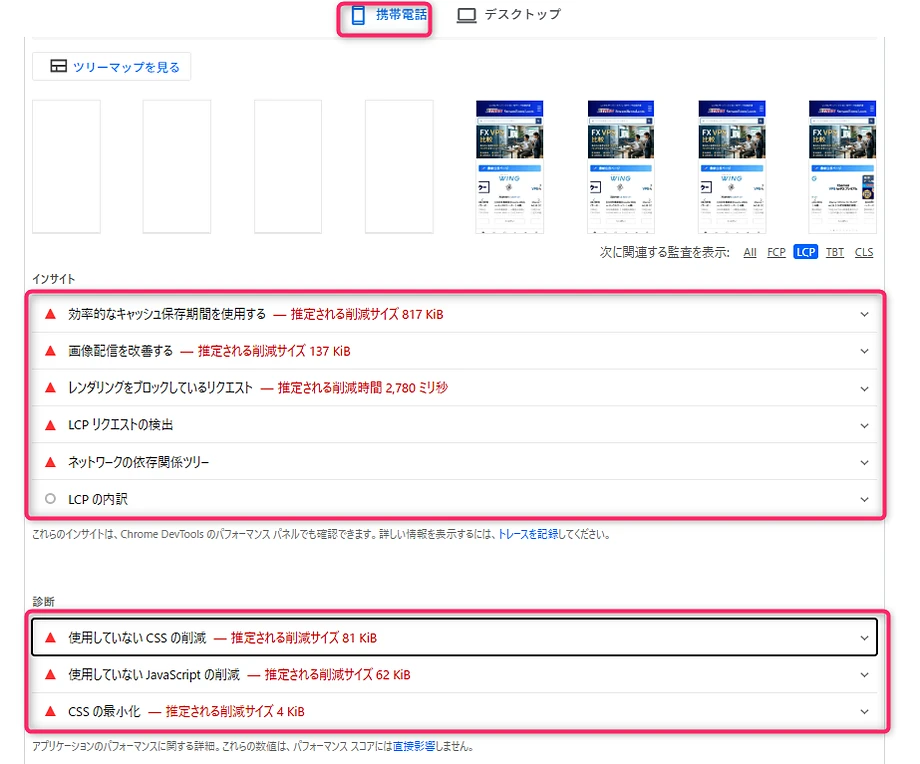
Task: Select the All audit filter
Action: [750, 252]
